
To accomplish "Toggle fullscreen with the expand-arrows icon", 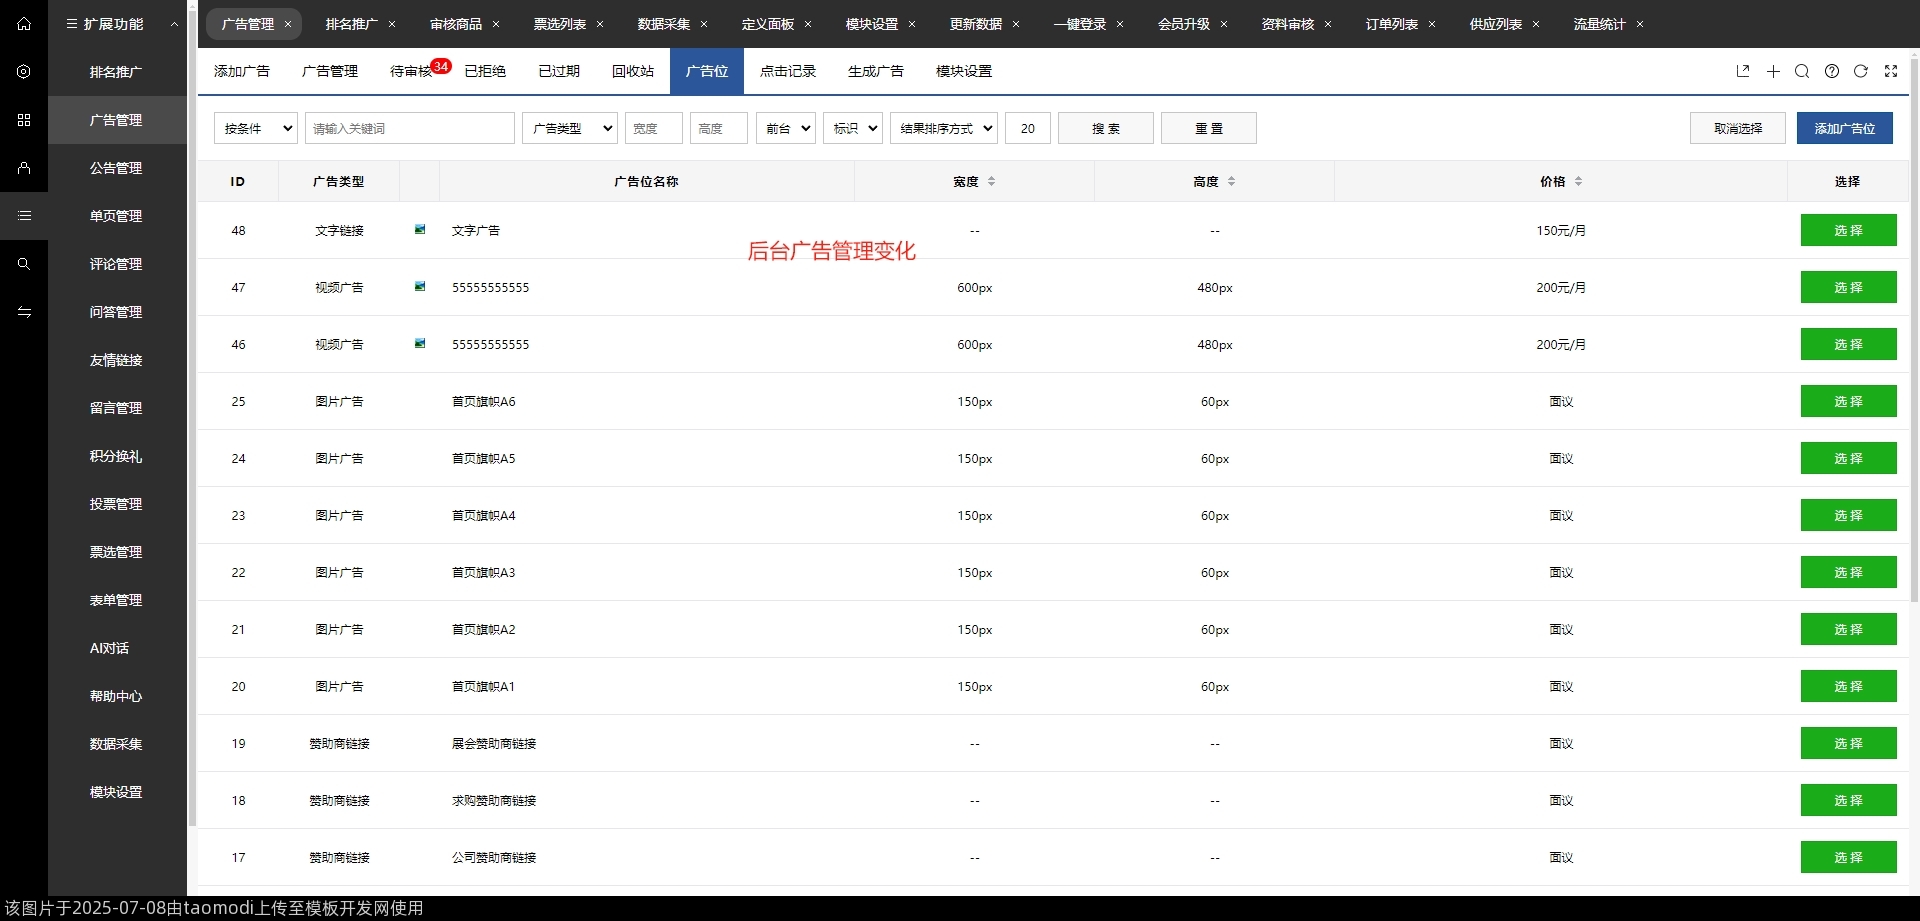I will (1890, 71).
